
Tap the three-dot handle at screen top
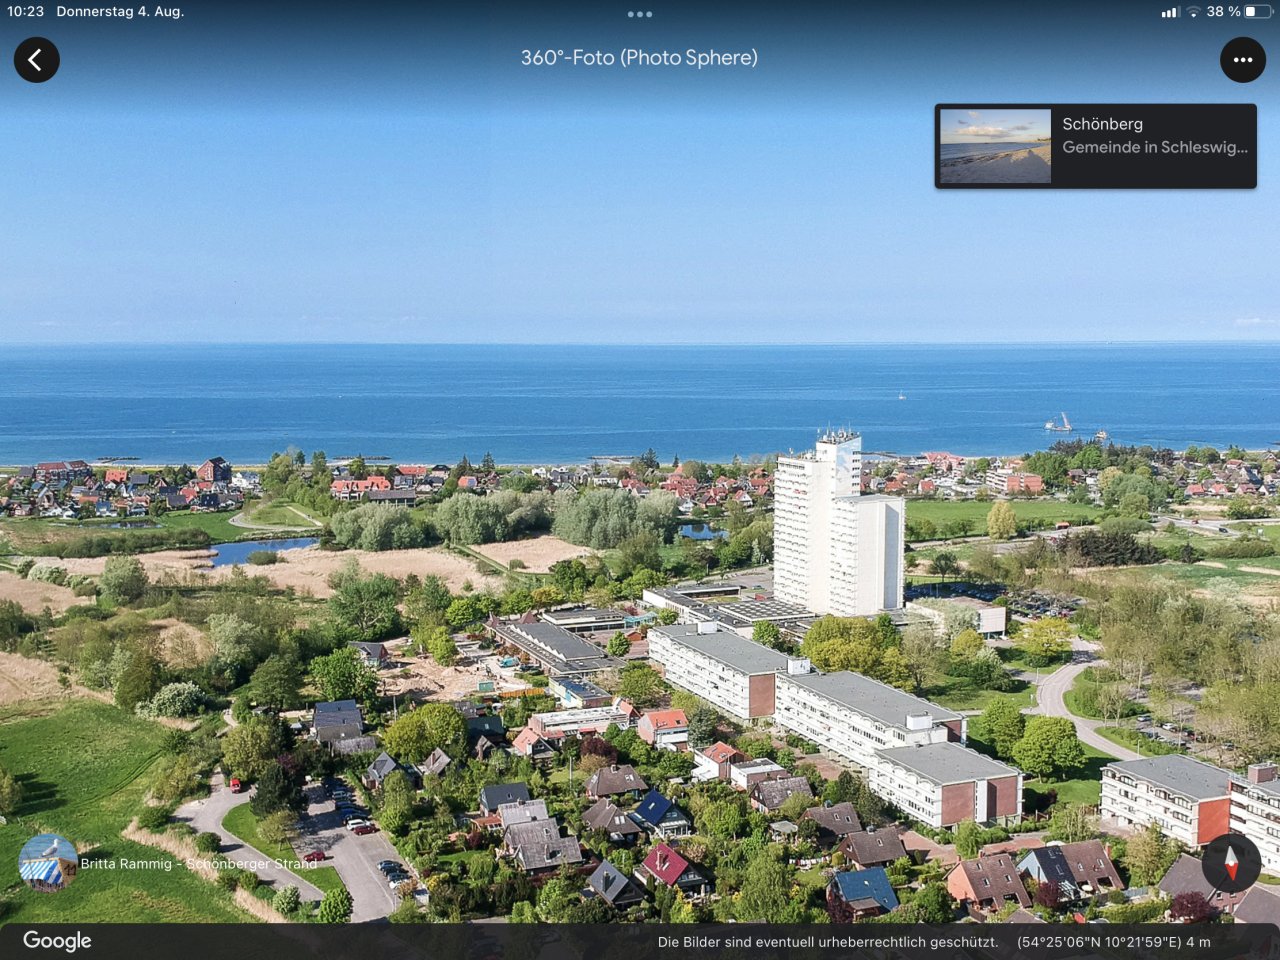pyautogui.click(x=640, y=13)
